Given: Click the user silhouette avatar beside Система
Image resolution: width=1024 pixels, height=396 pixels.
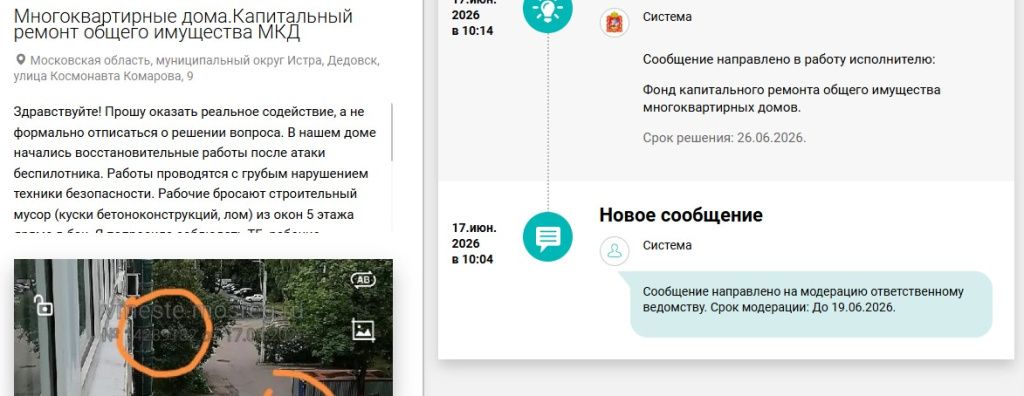Looking at the screenshot, I should (x=614, y=251).
